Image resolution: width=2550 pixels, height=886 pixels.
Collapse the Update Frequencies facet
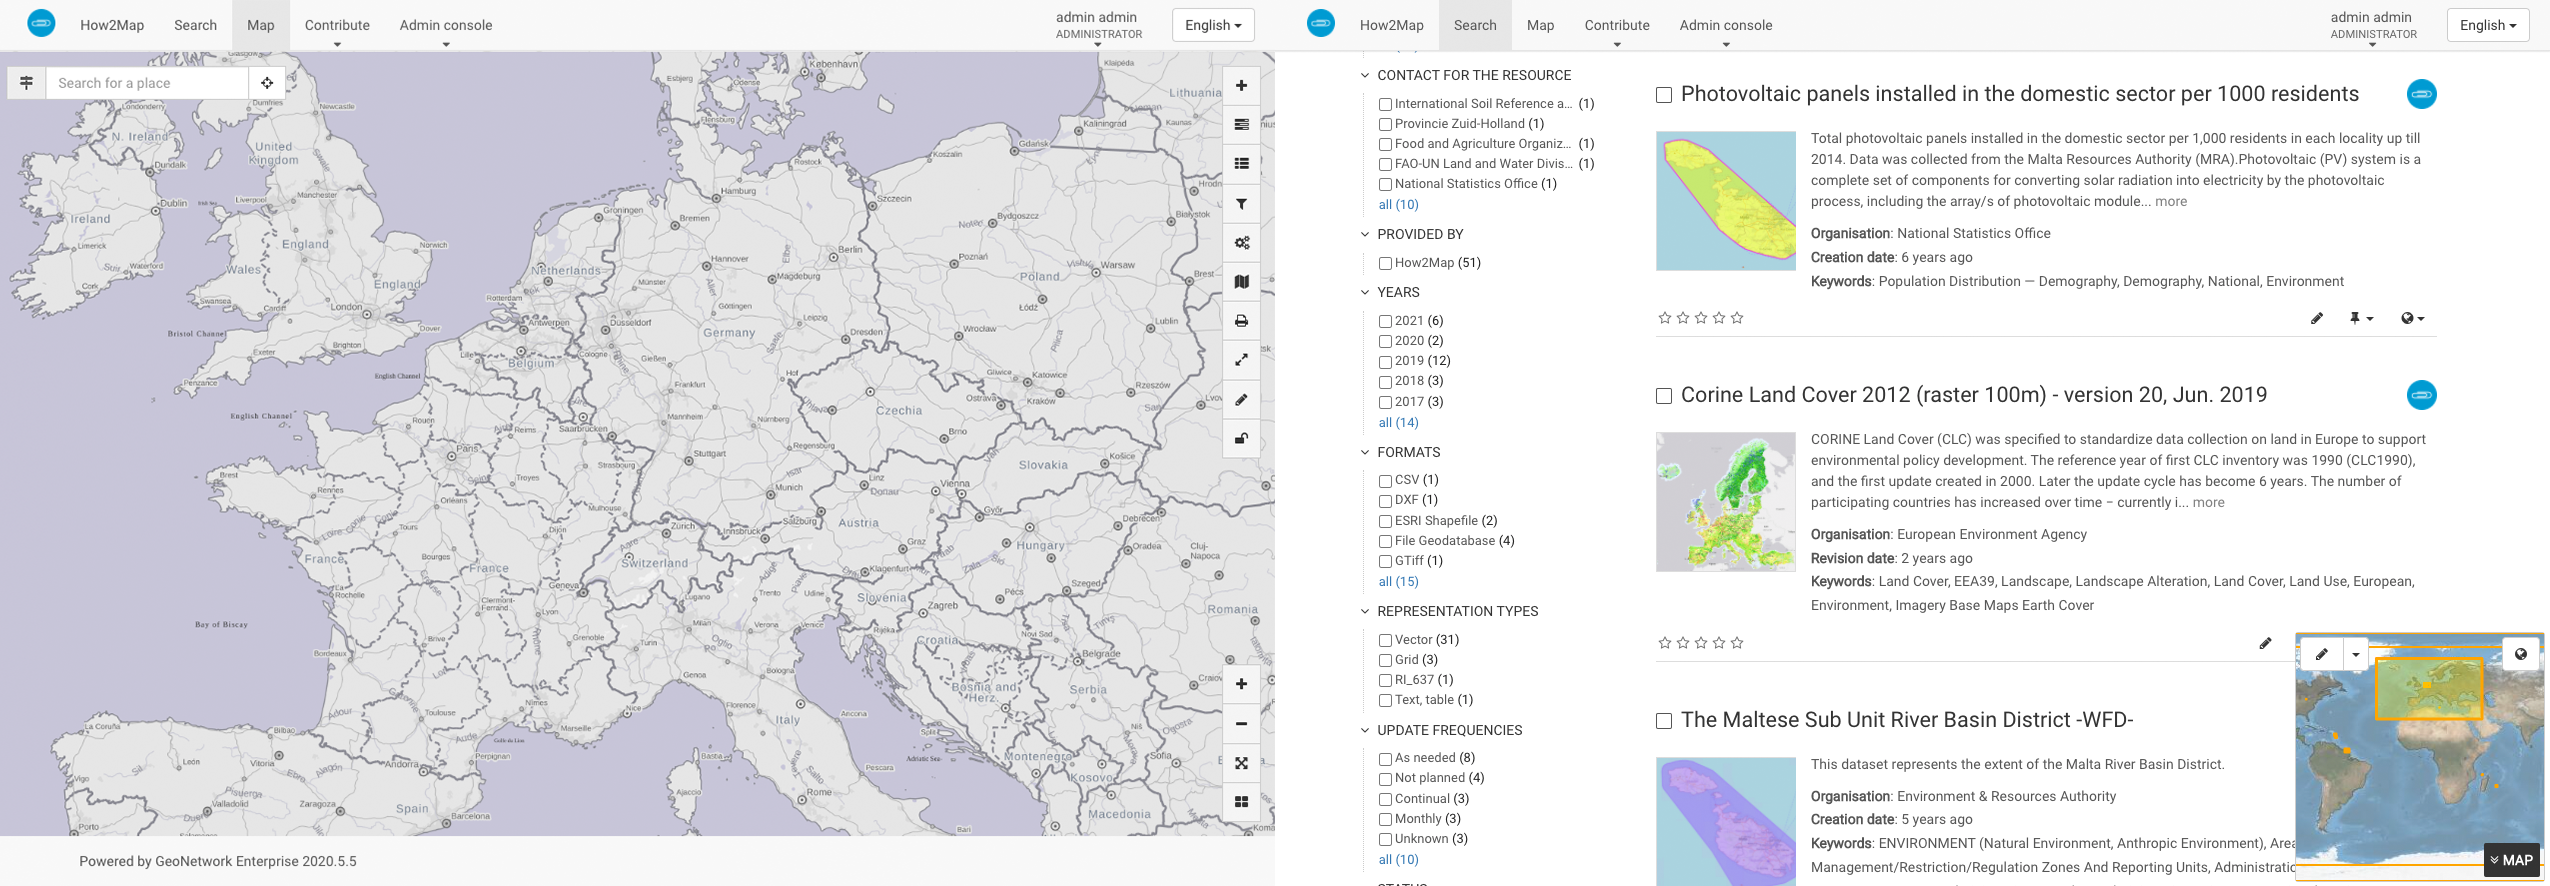1365,730
